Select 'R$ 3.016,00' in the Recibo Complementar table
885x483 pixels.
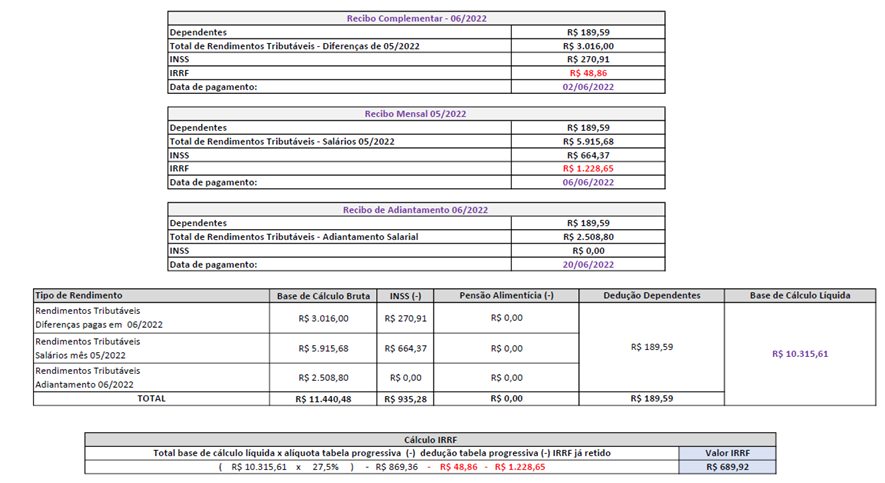(588, 46)
